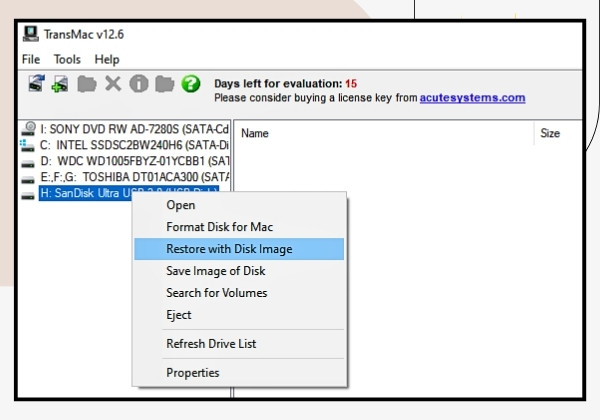Image resolution: width=600 pixels, height=420 pixels.
Task: Click the first folder icon in toolbar
Action: [87, 84]
